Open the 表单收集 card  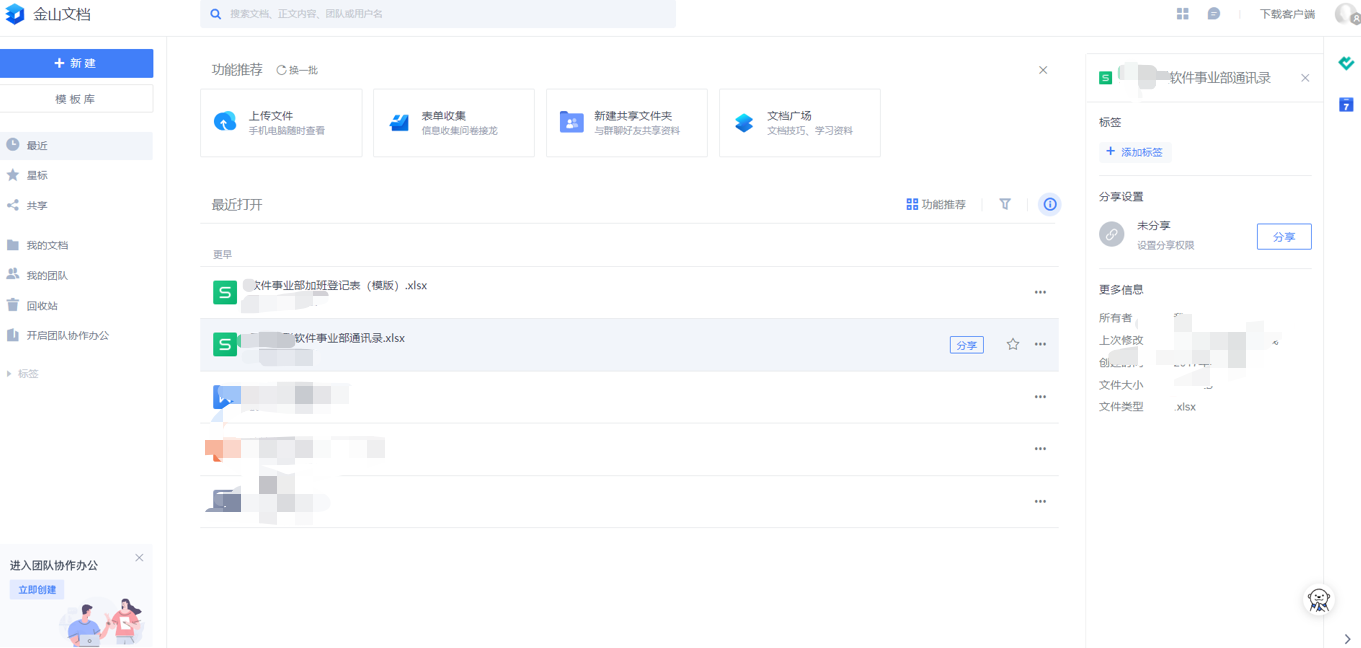(x=454, y=123)
